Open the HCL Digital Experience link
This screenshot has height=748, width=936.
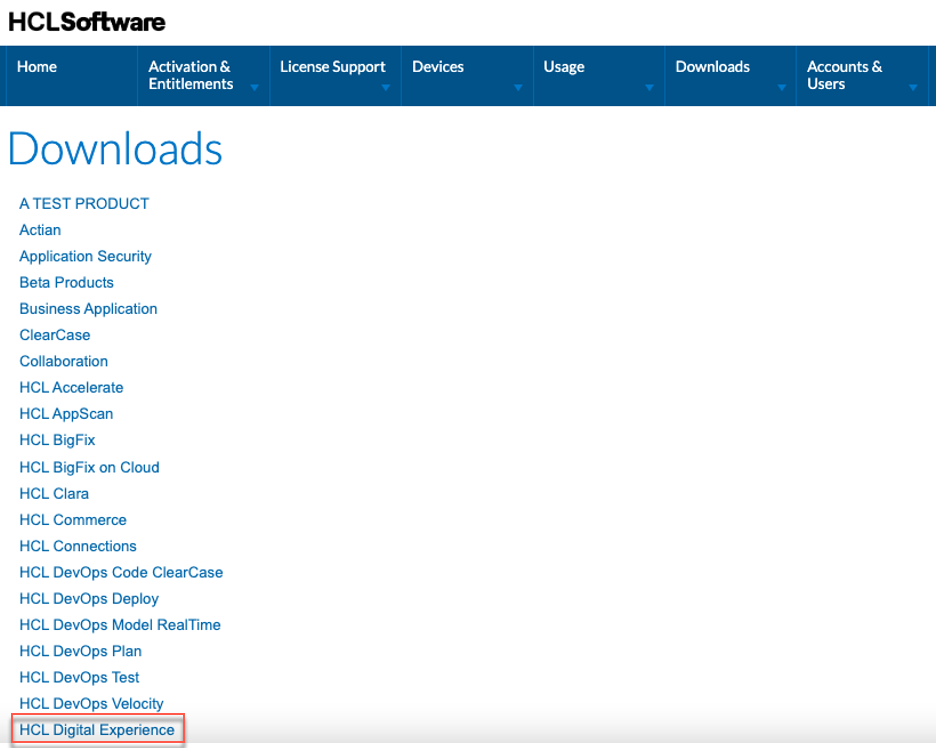tap(96, 729)
